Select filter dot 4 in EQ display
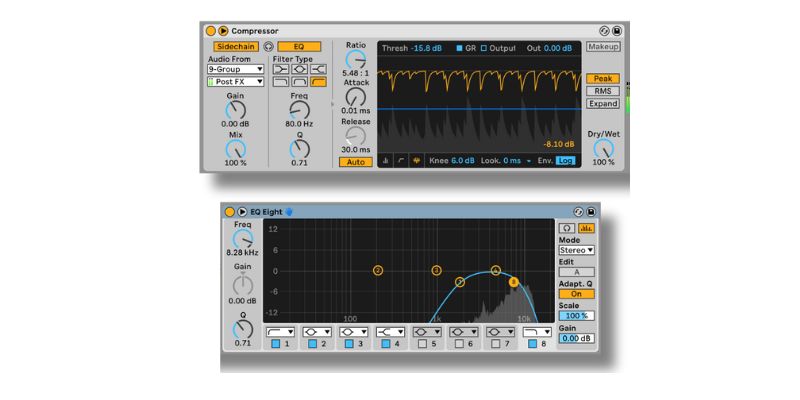Screen dimensions: 800x400 (x=496, y=270)
